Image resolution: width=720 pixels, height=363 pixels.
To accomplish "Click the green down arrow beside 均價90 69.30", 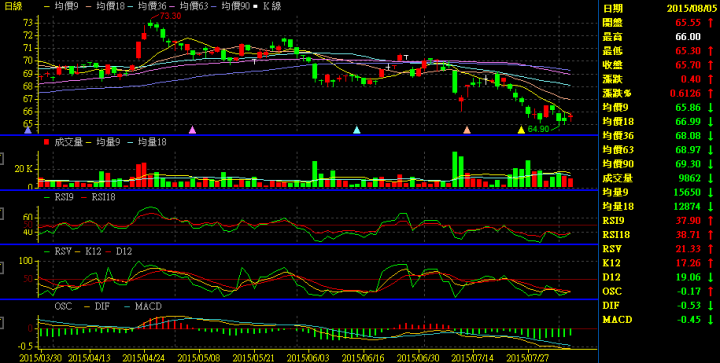I will pos(710,164).
